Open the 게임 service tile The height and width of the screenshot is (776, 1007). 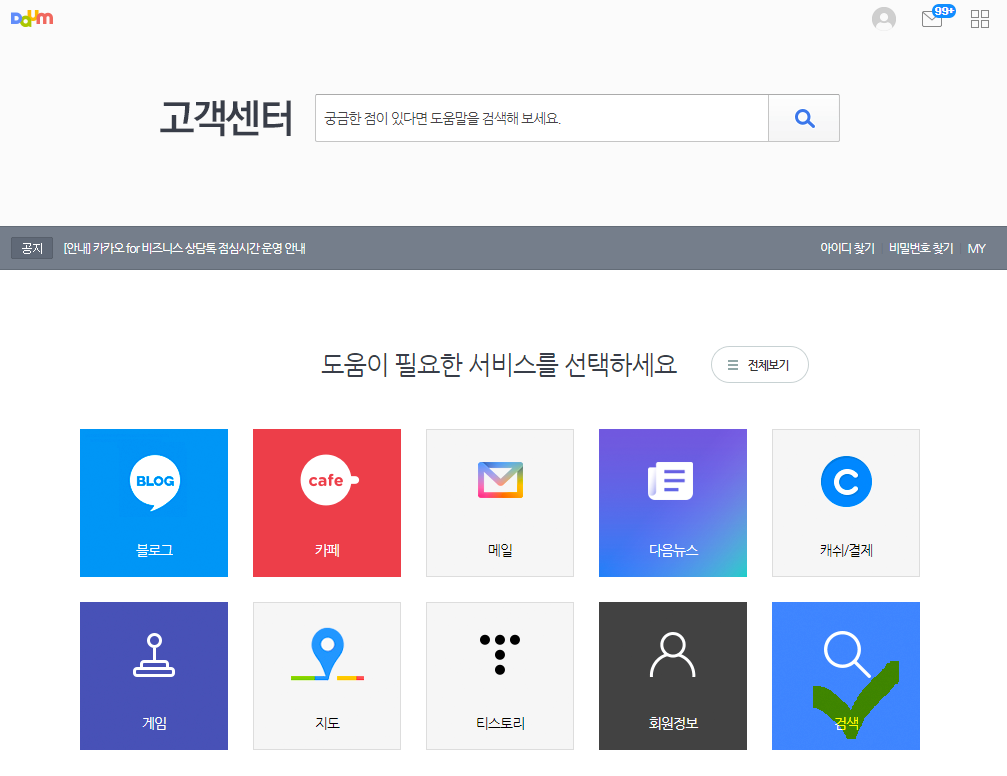pyautogui.click(x=154, y=676)
